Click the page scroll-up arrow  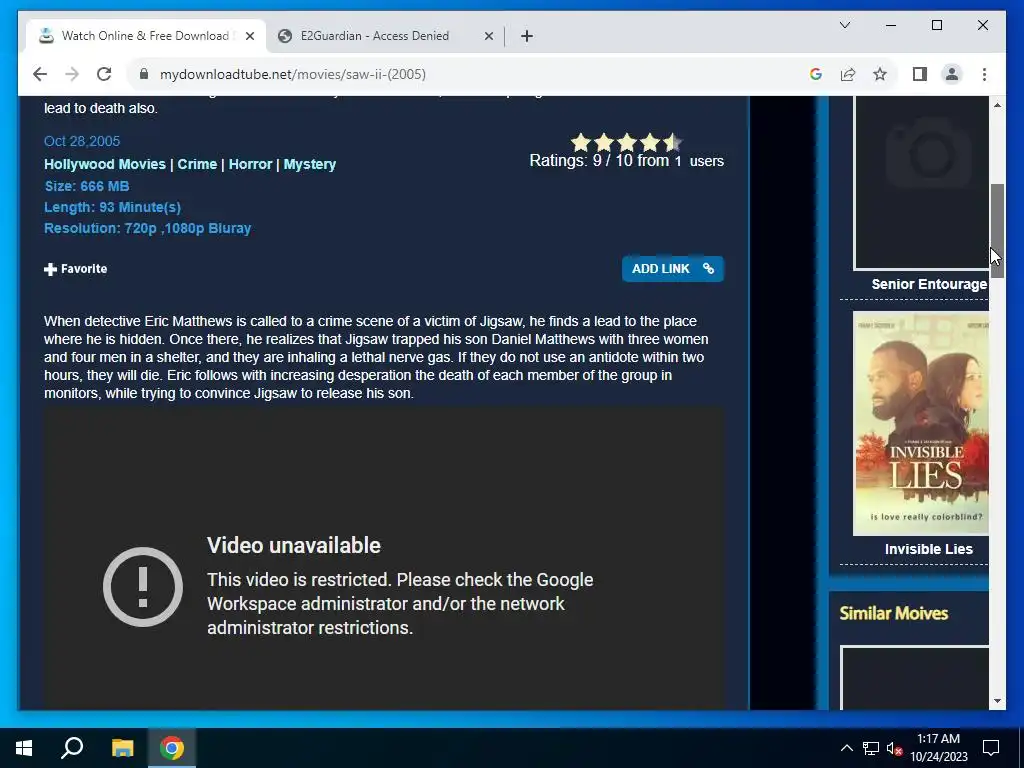[x=997, y=105]
